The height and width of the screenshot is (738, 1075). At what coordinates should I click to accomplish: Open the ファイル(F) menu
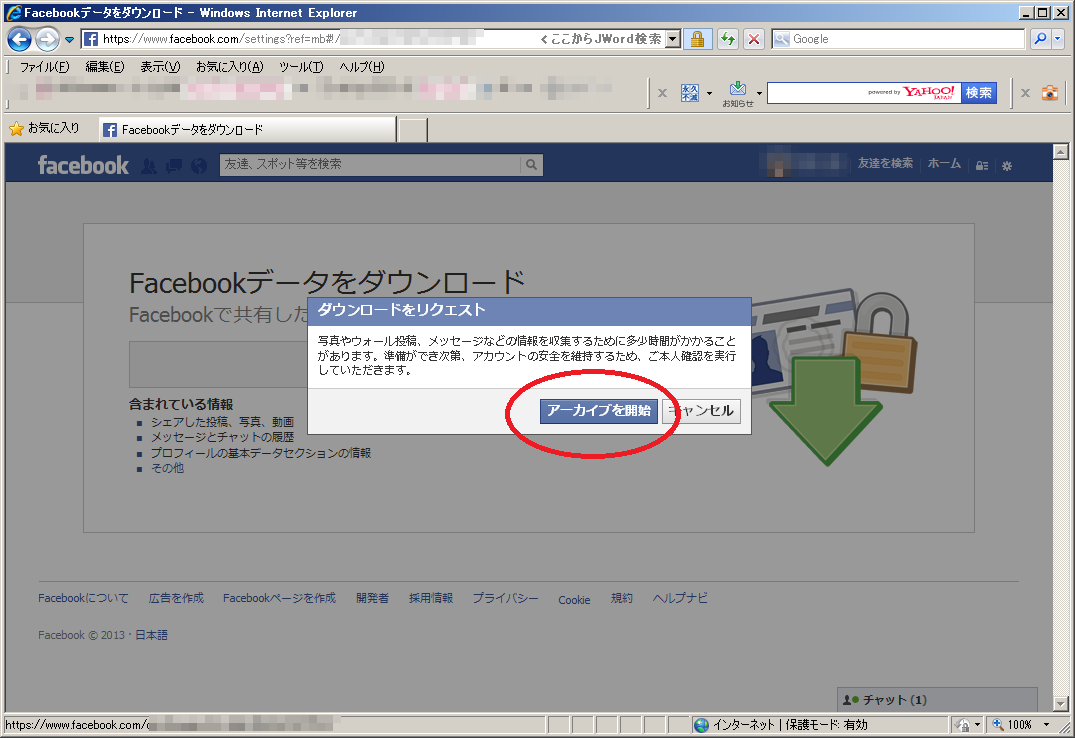(x=45, y=67)
